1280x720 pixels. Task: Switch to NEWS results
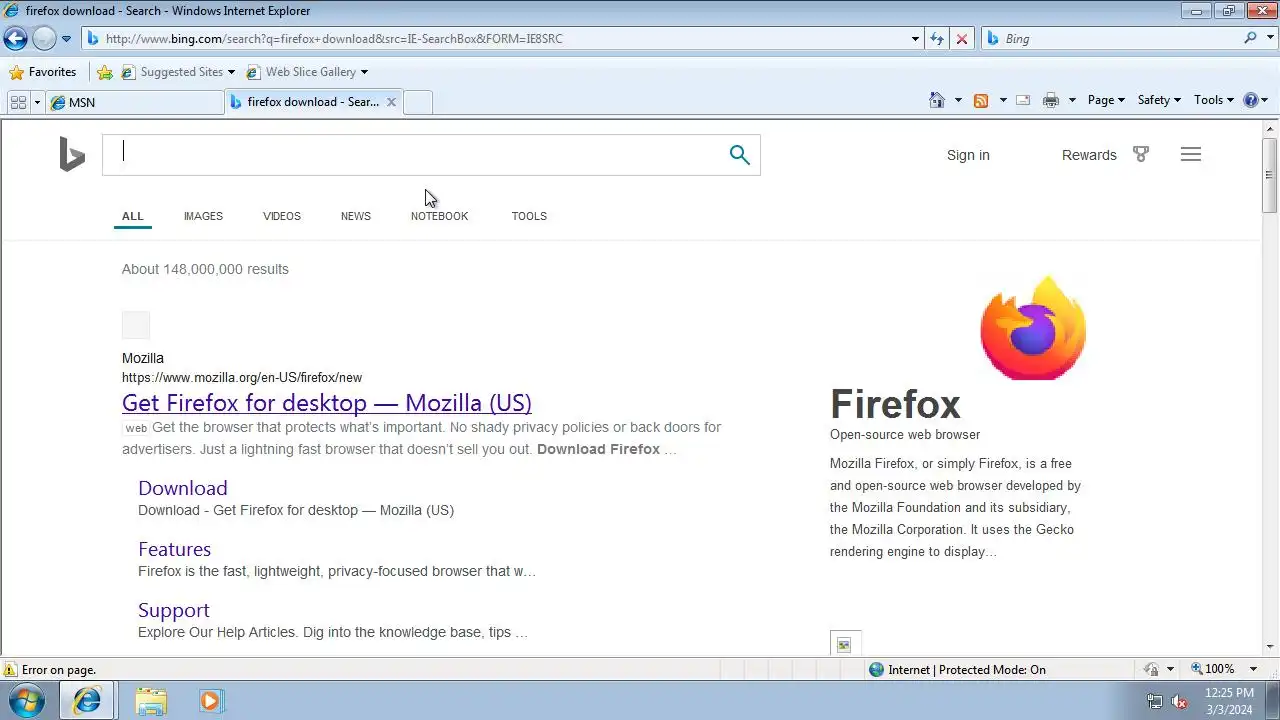356,216
